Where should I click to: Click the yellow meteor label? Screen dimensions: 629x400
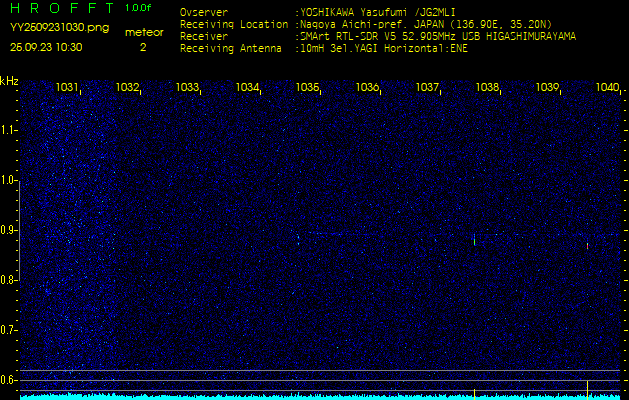[143, 33]
